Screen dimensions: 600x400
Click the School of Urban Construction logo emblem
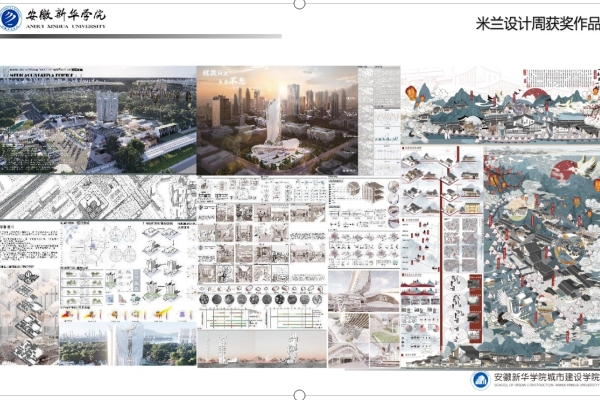coord(481,381)
